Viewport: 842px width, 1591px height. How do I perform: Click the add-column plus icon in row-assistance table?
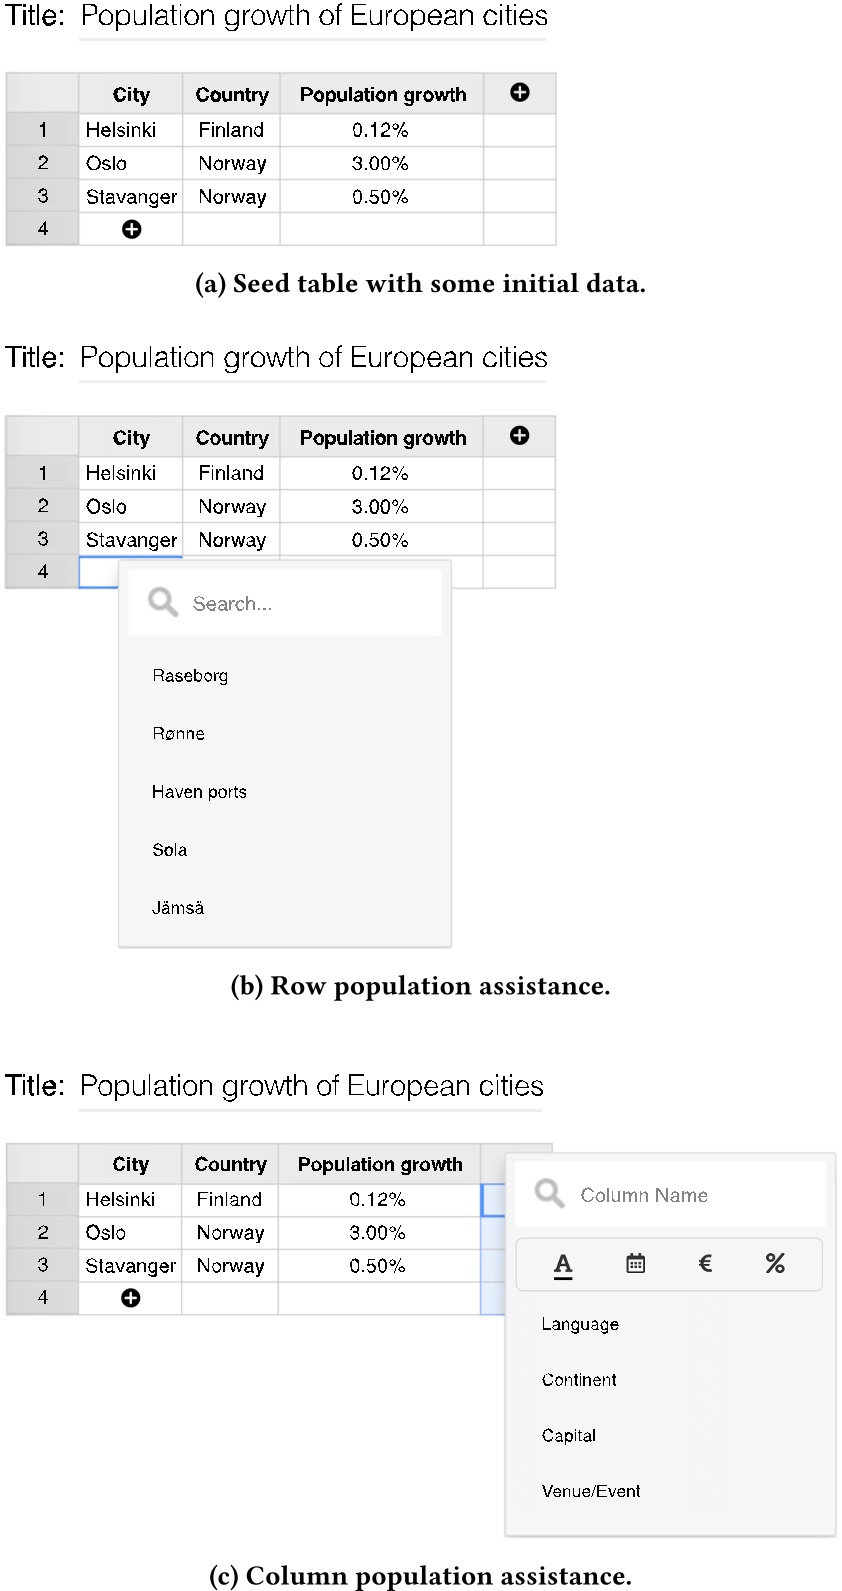tap(519, 436)
